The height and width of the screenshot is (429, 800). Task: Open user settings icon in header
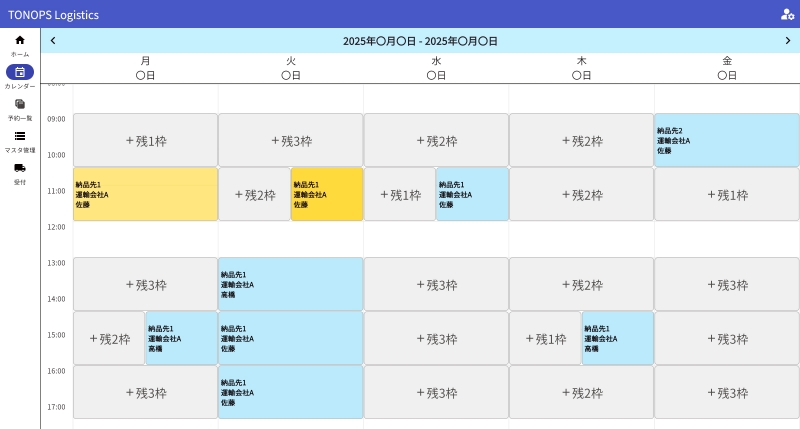pyautogui.click(x=787, y=14)
